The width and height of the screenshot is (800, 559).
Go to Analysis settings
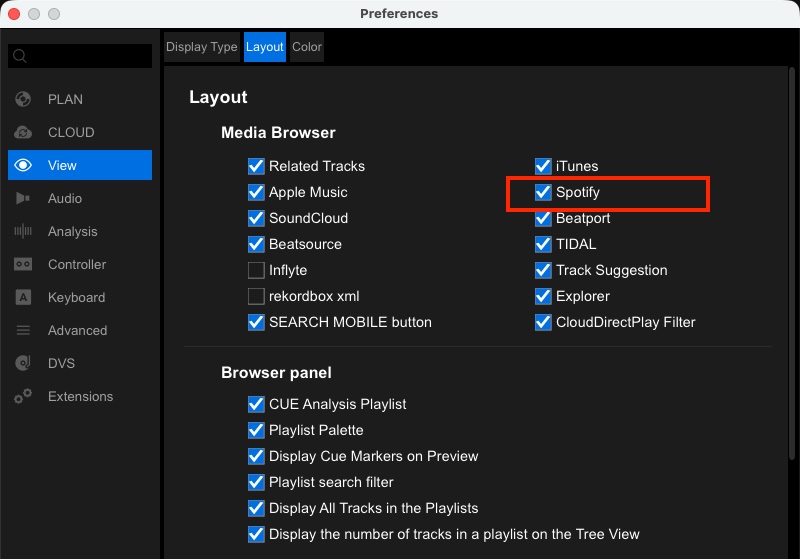pos(72,231)
